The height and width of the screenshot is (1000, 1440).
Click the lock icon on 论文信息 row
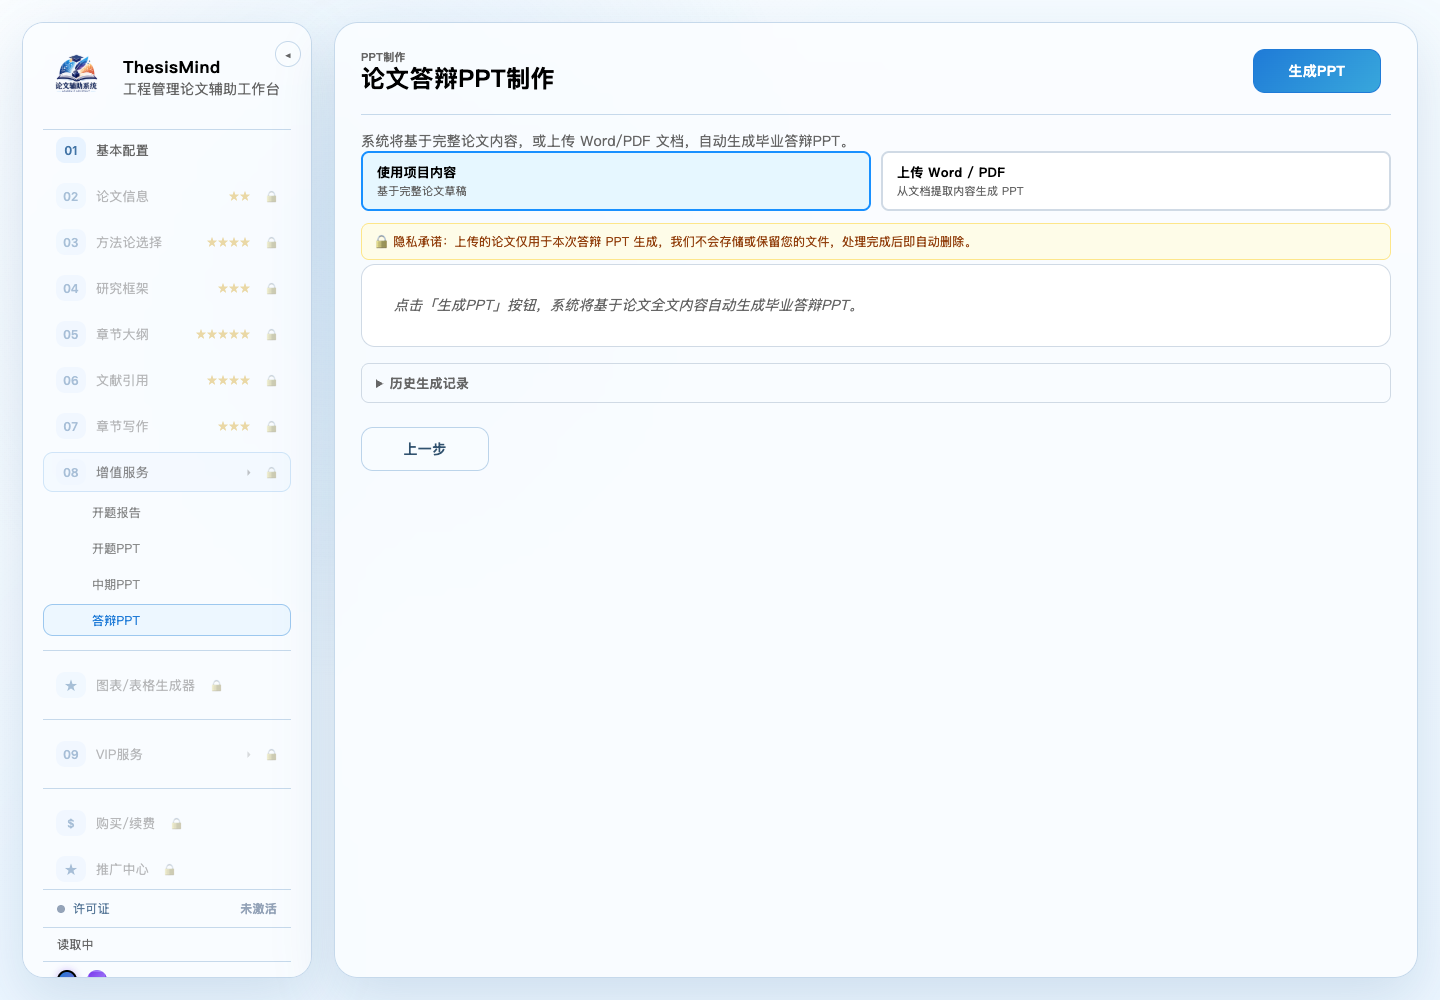272,197
